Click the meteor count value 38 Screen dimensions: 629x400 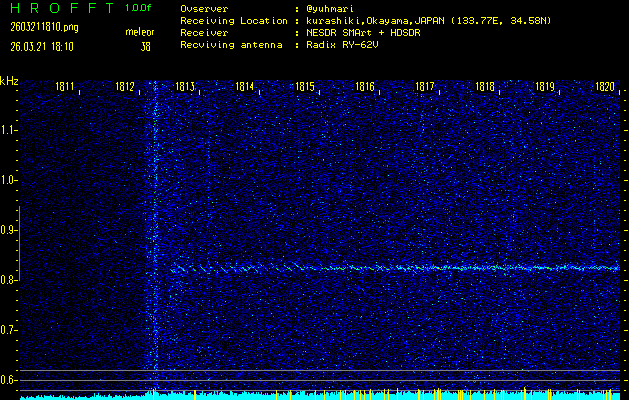146,47
